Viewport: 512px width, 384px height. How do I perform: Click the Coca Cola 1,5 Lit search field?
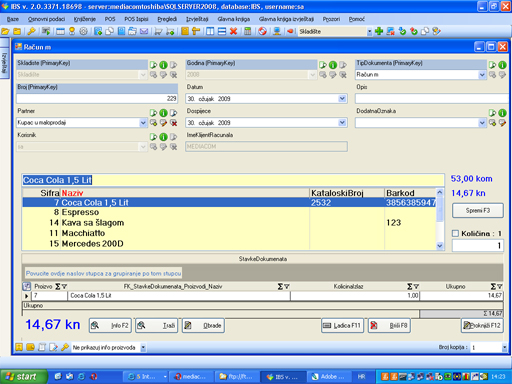pos(233,180)
